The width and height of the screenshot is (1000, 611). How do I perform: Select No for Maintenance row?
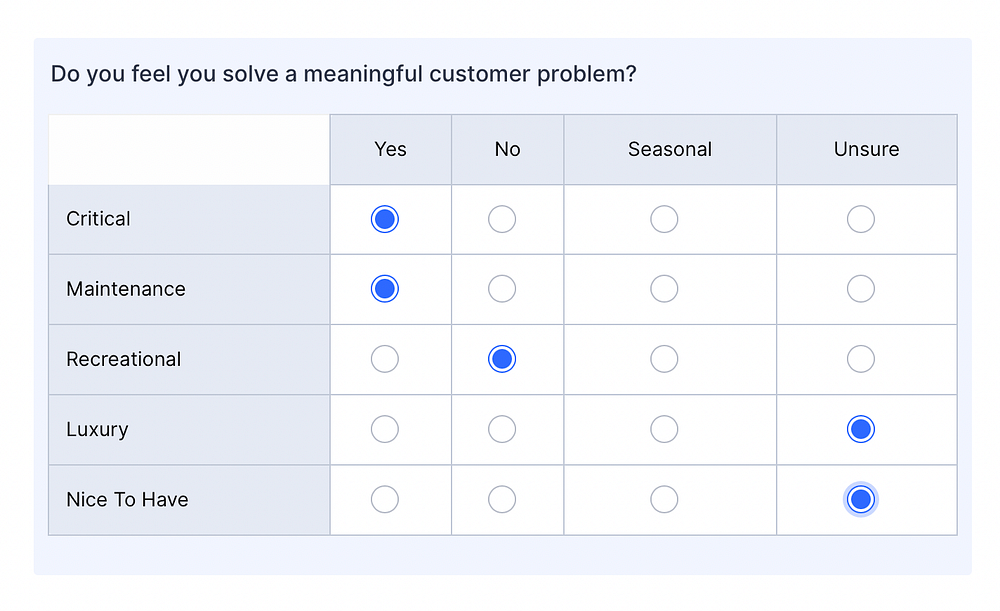pos(502,289)
